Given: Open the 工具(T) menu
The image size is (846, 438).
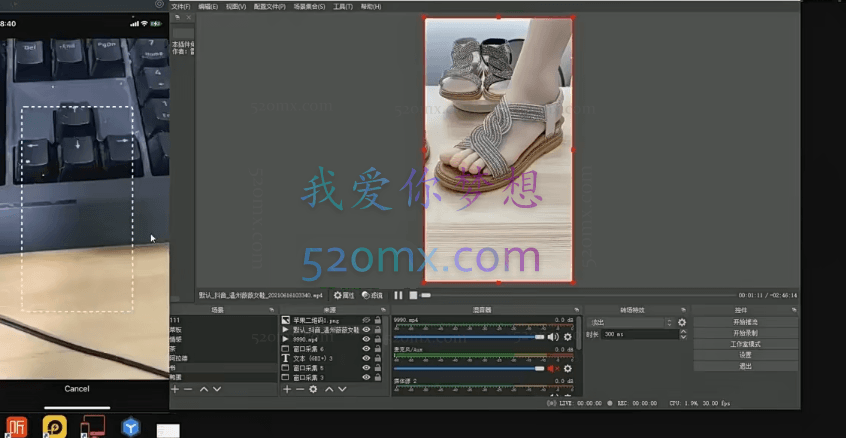Looking at the screenshot, I should tap(343, 6).
